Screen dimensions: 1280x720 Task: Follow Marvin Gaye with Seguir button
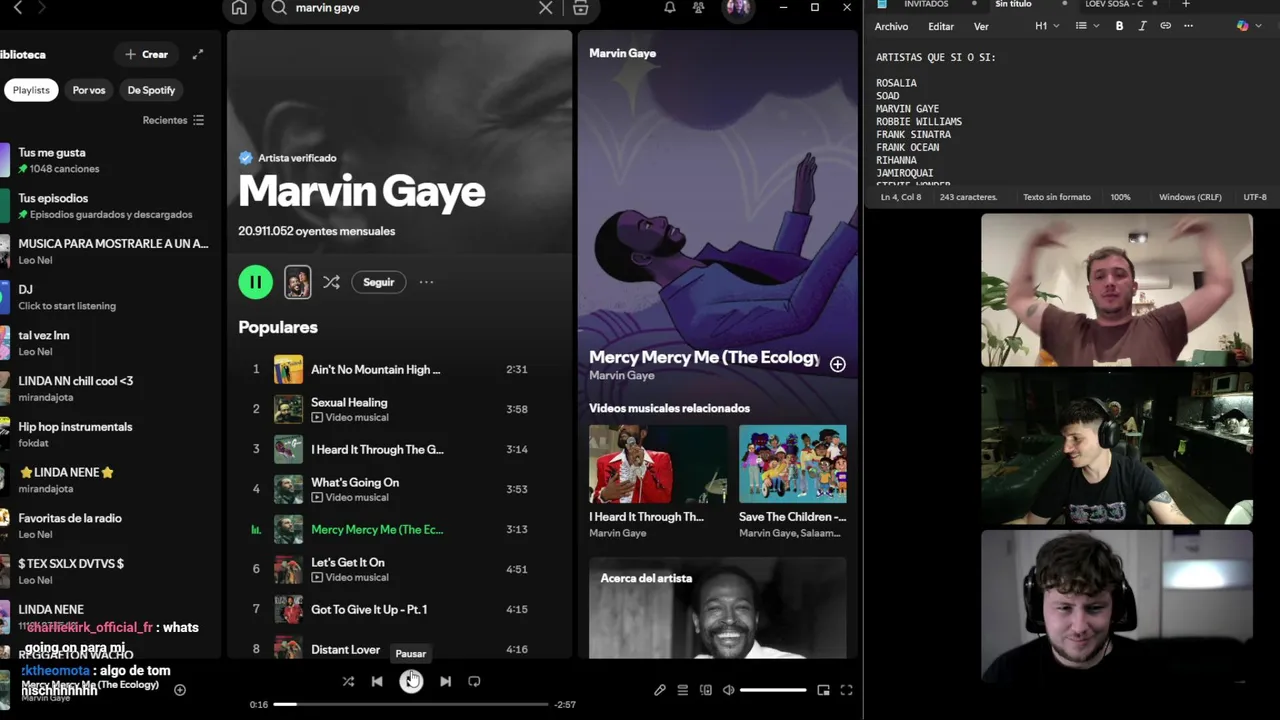click(378, 282)
